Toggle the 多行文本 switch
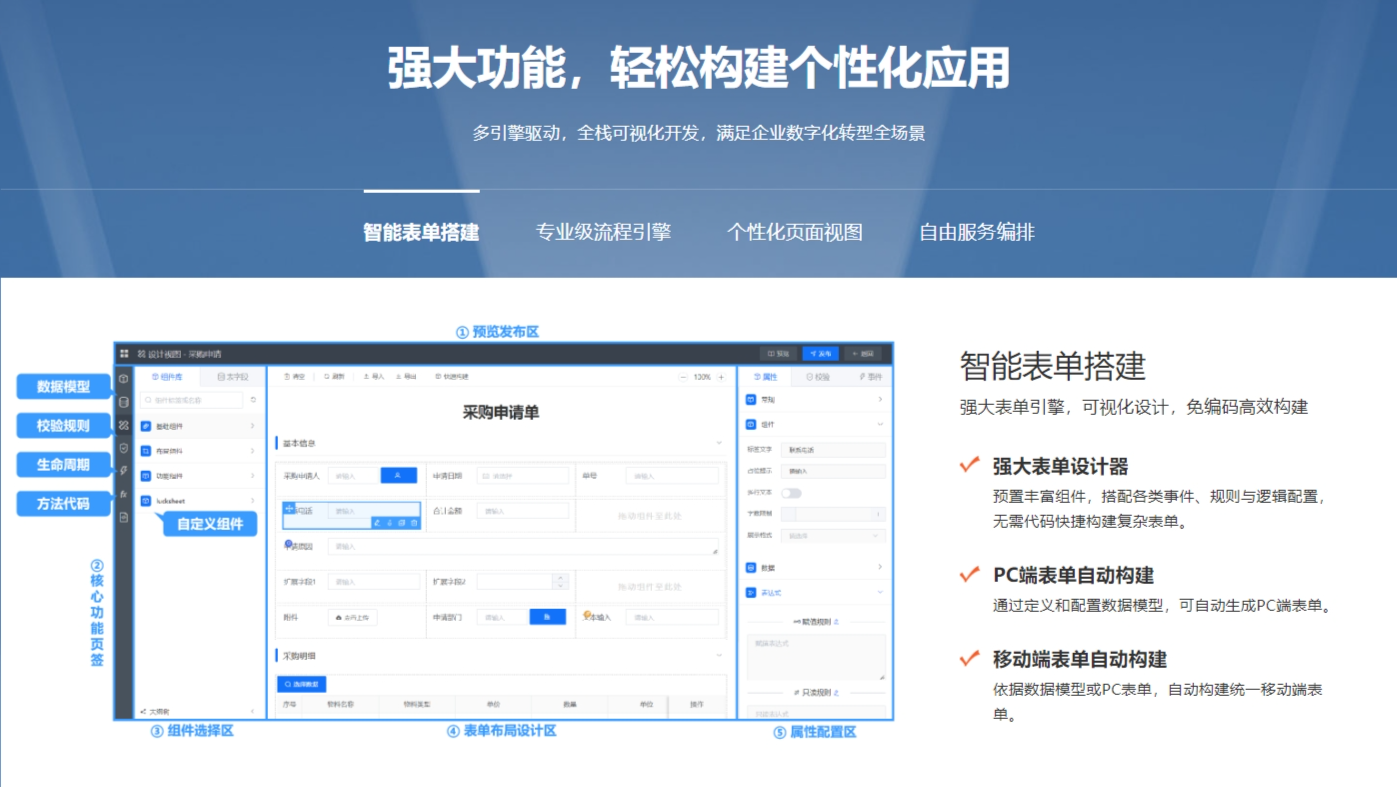This screenshot has height=787, width=1397. click(791, 493)
